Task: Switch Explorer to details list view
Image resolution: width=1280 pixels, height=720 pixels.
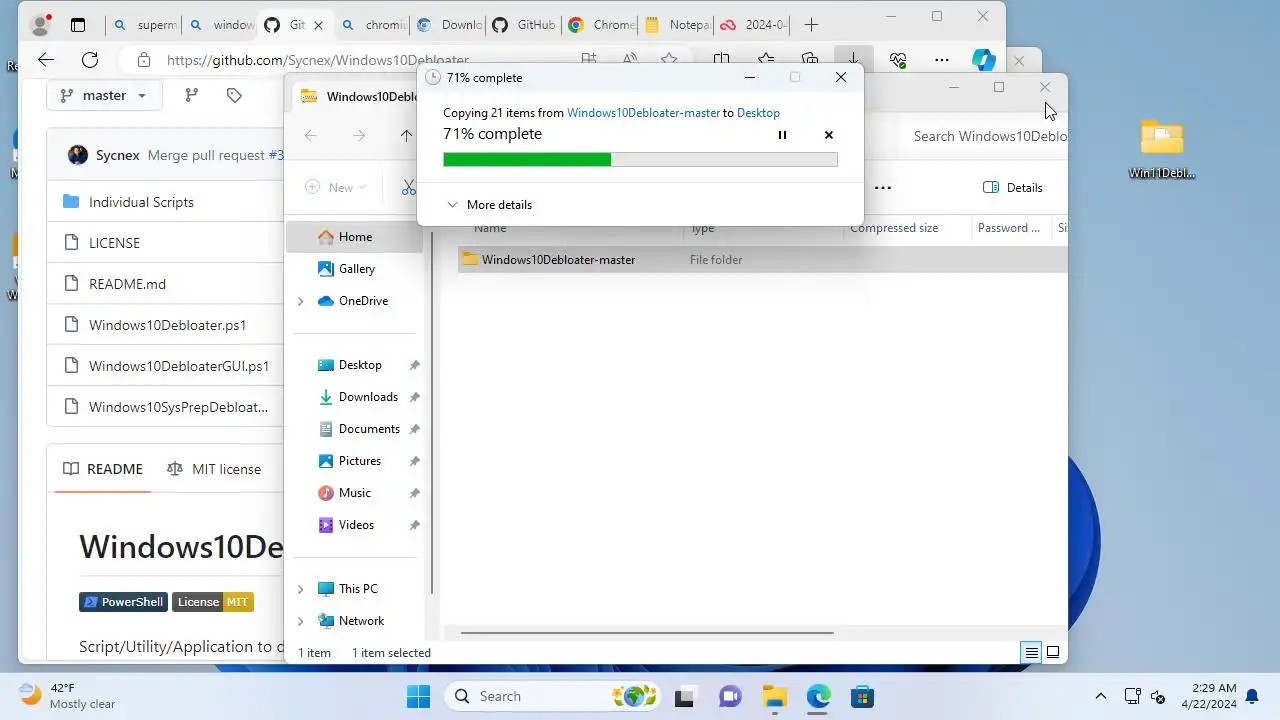Action: (x=1031, y=653)
